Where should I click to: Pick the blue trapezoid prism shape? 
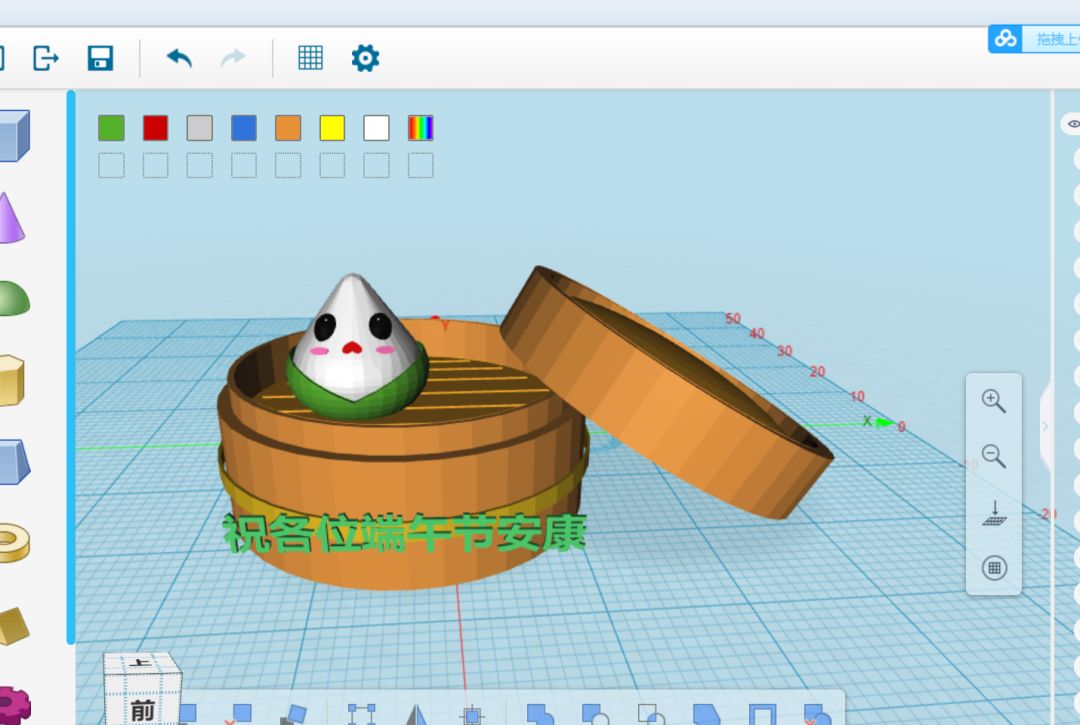click(14, 461)
